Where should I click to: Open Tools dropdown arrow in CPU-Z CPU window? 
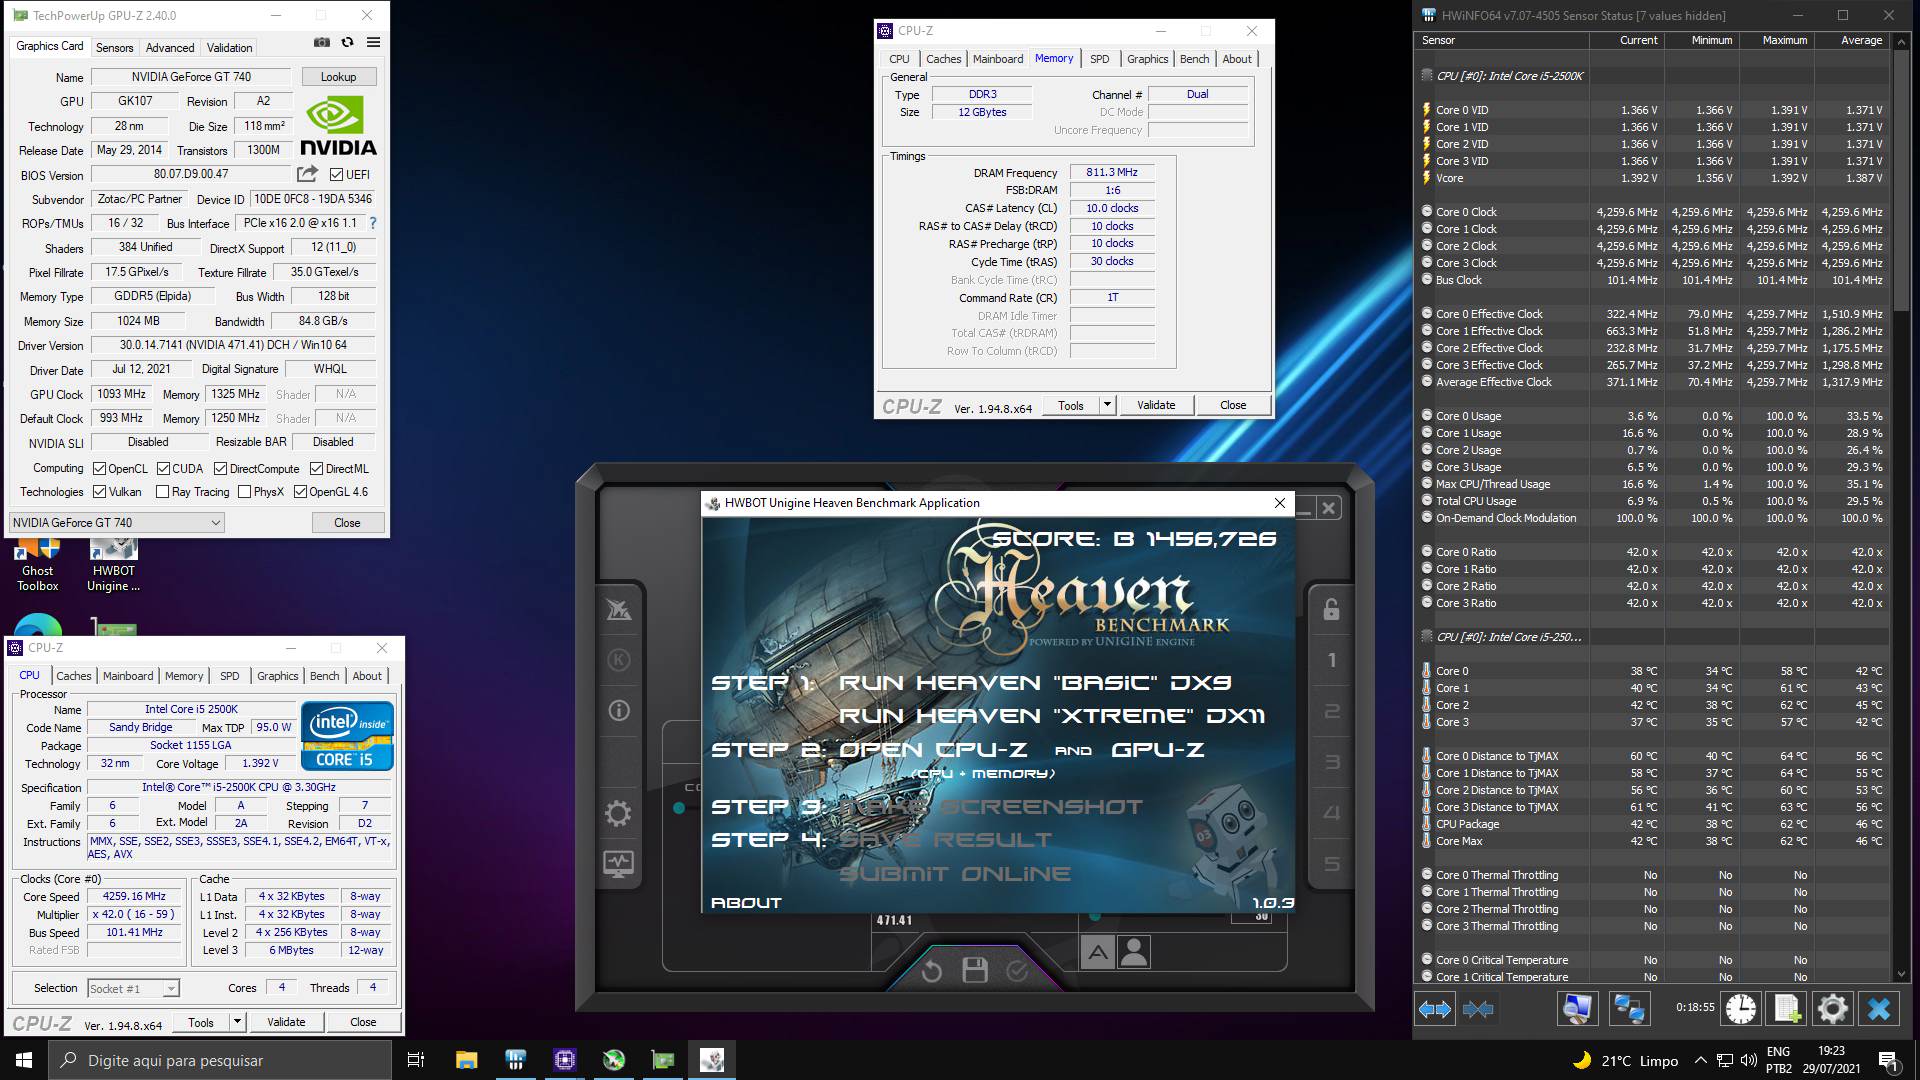pyautogui.click(x=237, y=1022)
